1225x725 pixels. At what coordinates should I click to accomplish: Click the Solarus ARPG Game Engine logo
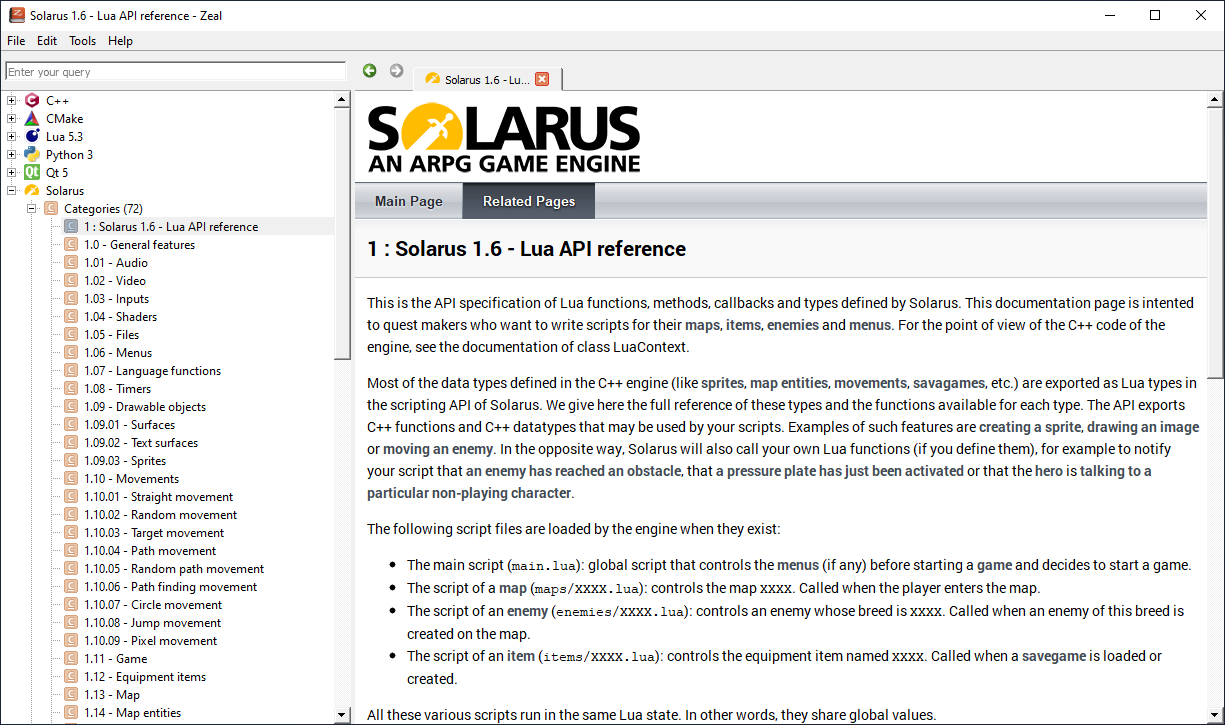(504, 137)
